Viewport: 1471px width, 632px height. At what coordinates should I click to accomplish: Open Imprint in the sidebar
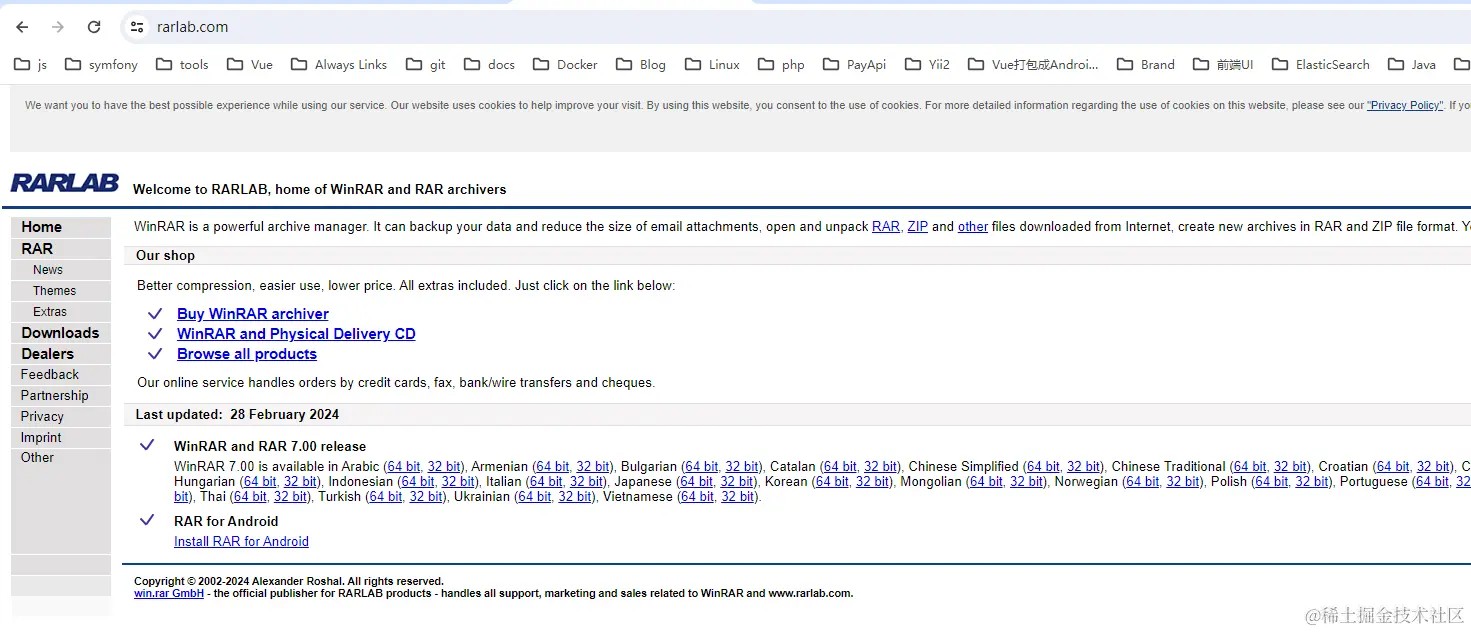41,437
